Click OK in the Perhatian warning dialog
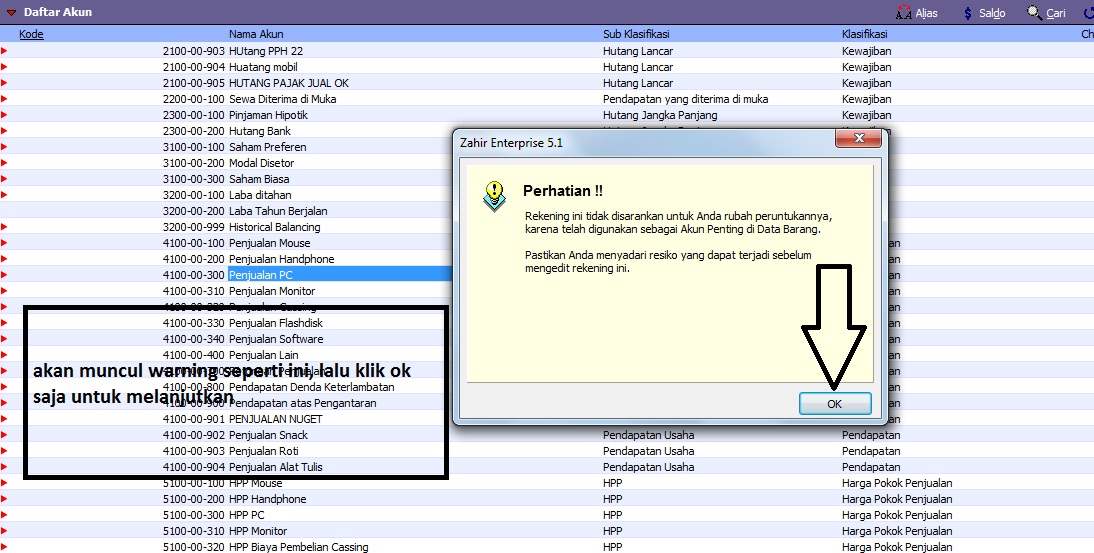 point(835,403)
